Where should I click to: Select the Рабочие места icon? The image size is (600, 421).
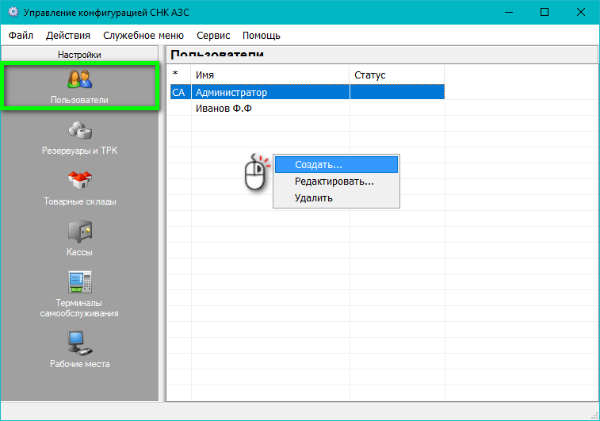click(x=80, y=343)
